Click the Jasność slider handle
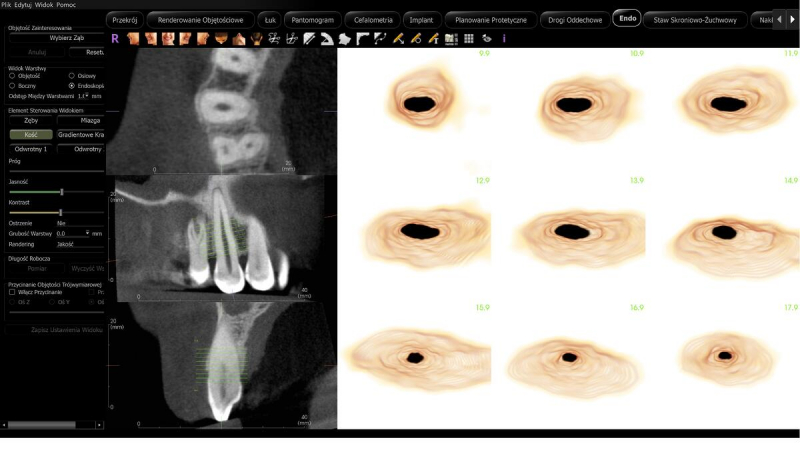 (x=62, y=192)
